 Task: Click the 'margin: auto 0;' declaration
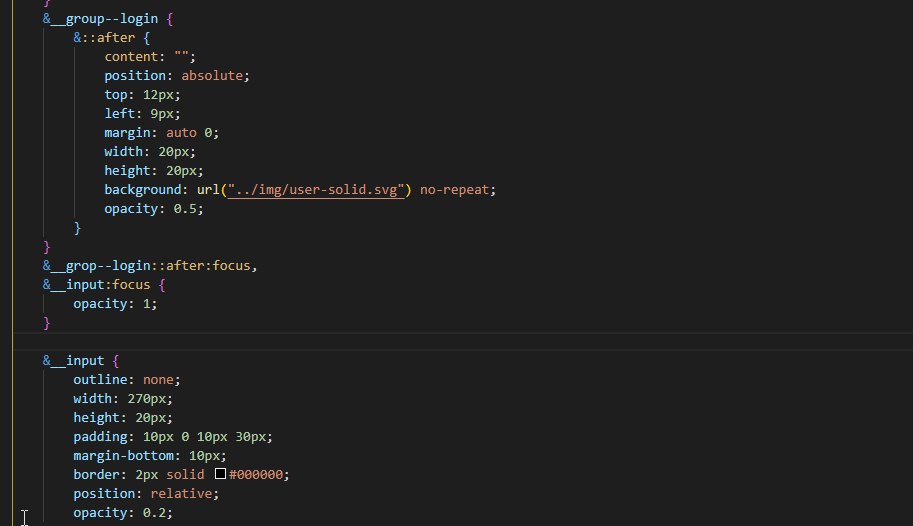162,133
